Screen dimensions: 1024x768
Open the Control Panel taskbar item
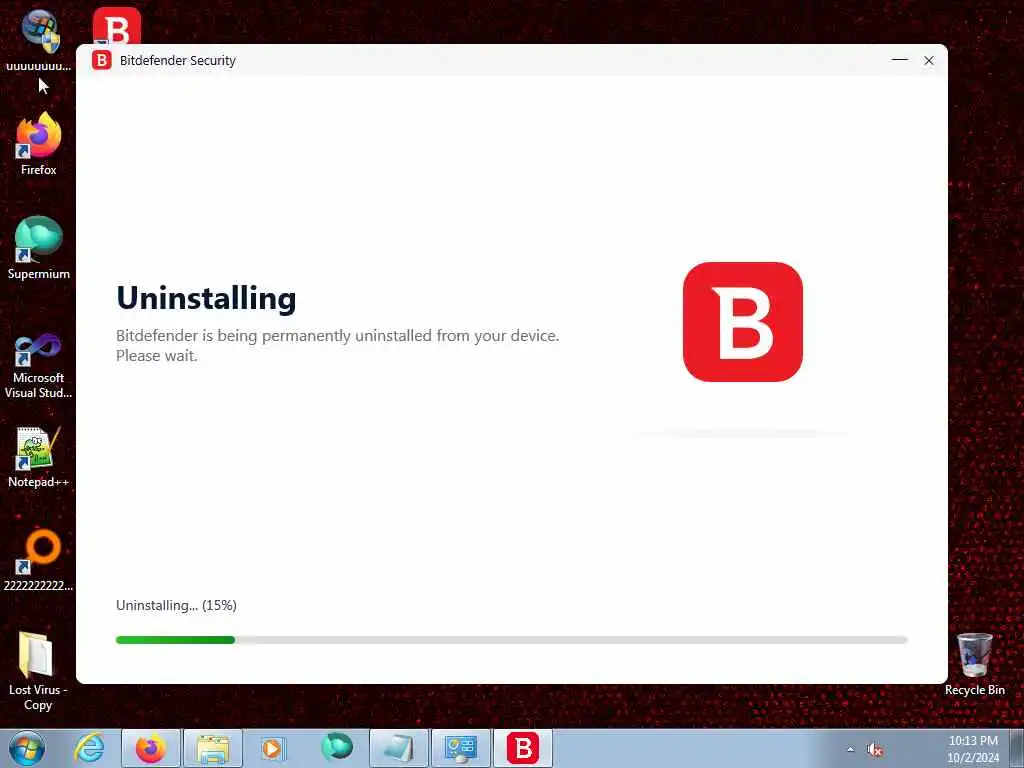[460, 748]
